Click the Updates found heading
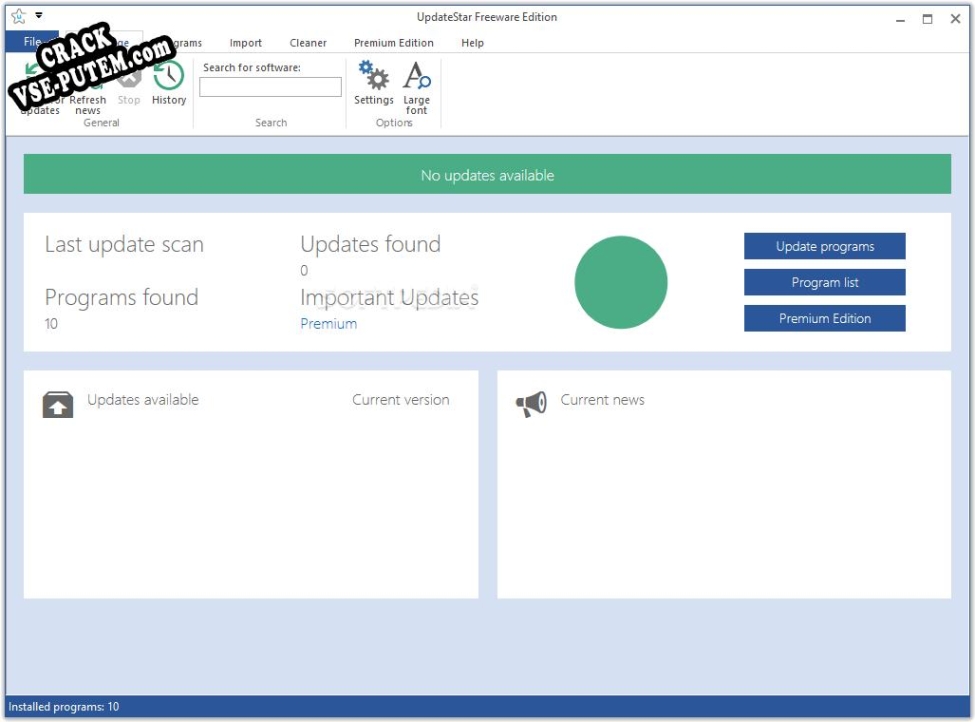Viewport: 975px width, 722px height. [x=371, y=244]
